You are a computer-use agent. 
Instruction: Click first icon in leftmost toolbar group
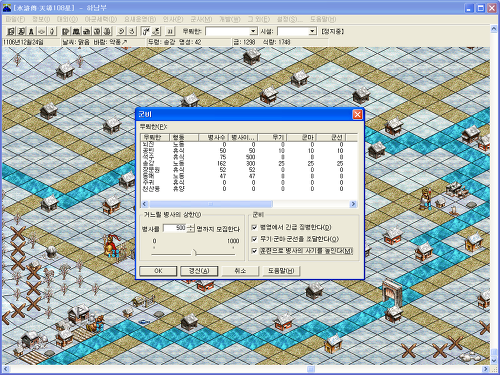(11, 31)
